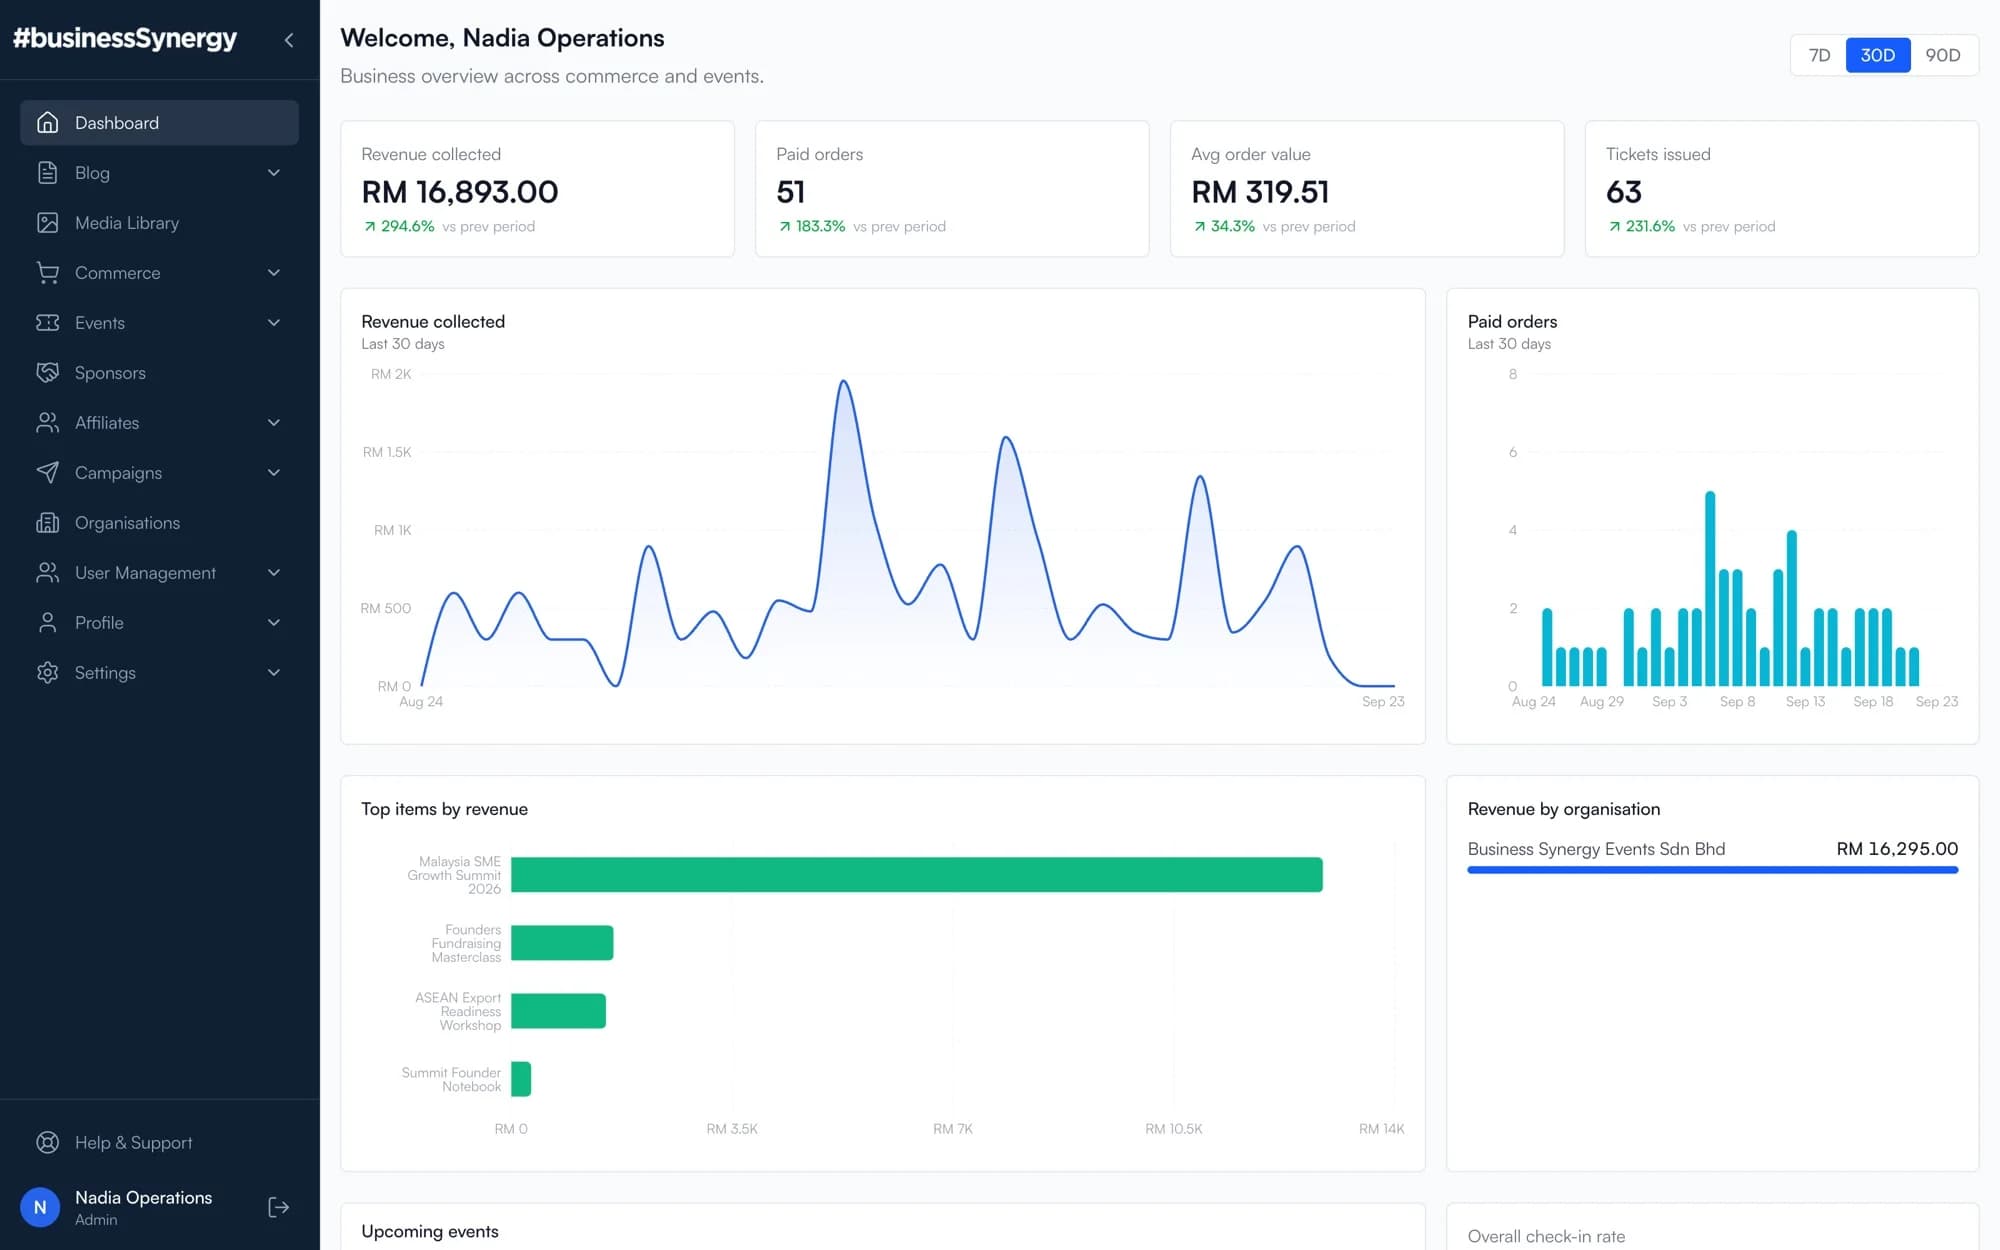Click the Revenue collected trend arrow icon
Screen dimensions: 2000x1250
coord(370,226)
